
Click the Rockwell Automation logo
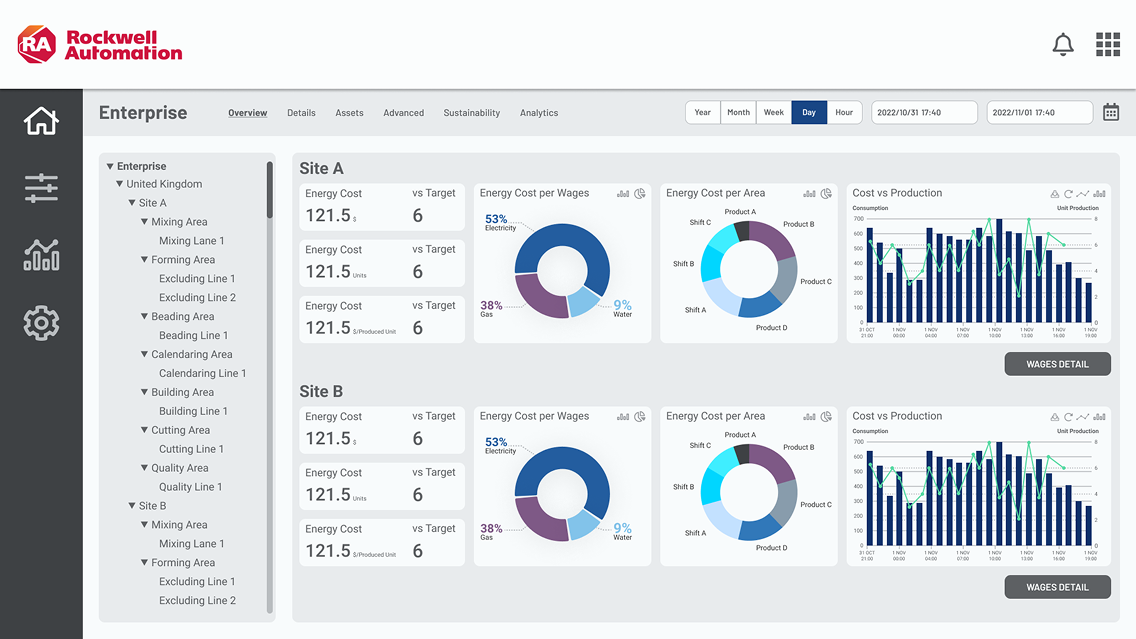(100, 45)
